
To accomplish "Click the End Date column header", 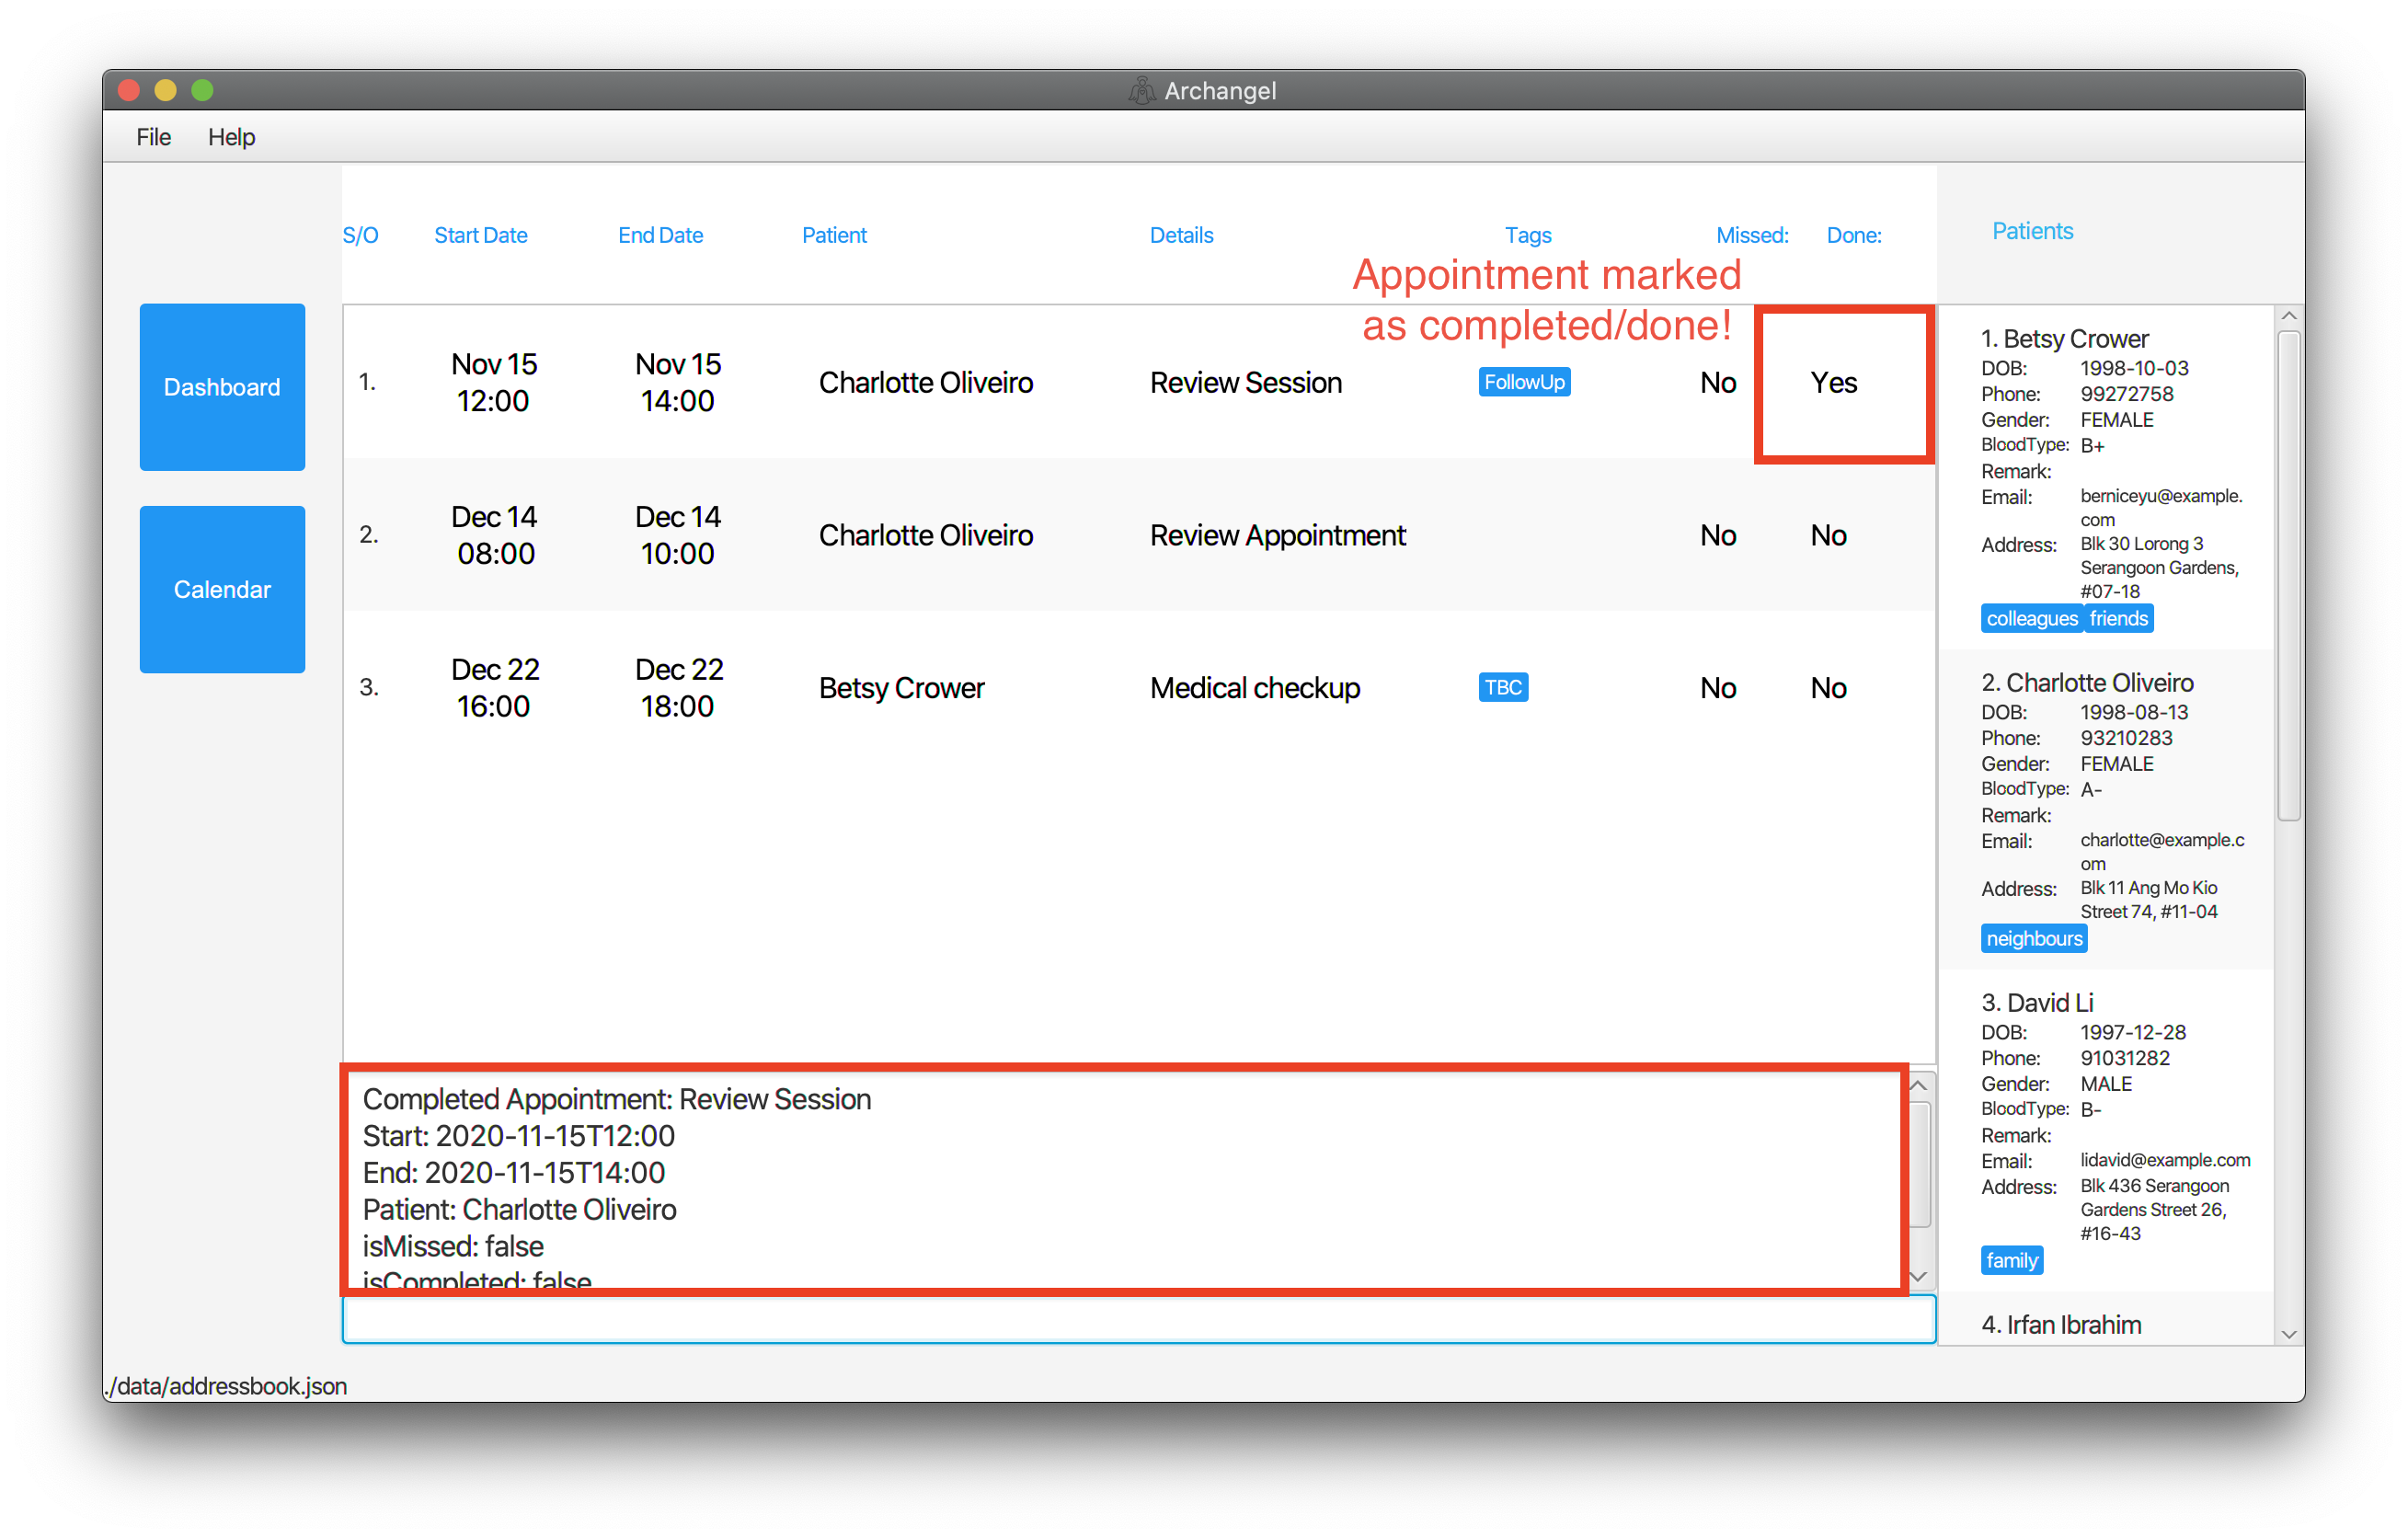I will point(660,235).
